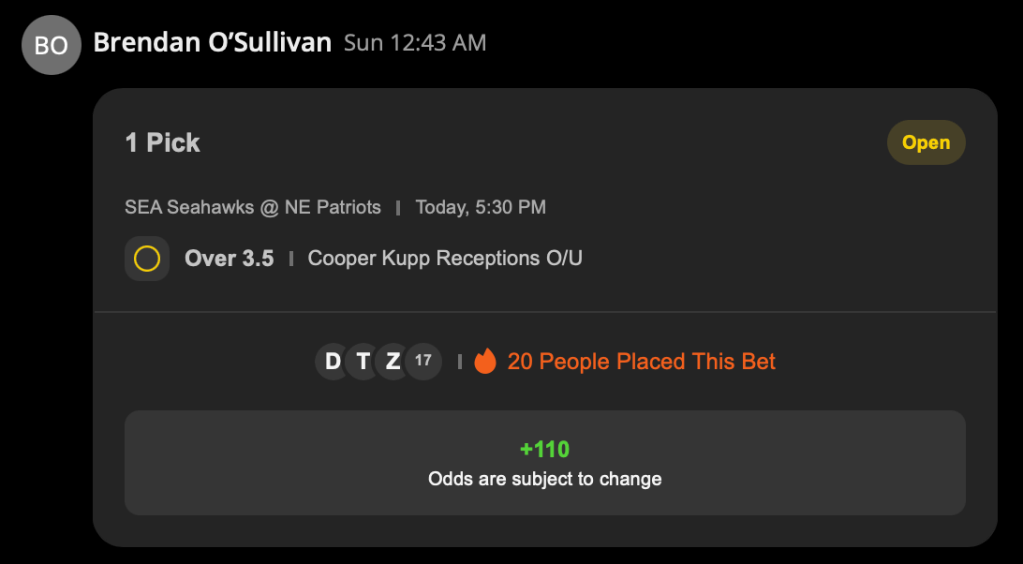Click the Z user avatar

coord(393,361)
